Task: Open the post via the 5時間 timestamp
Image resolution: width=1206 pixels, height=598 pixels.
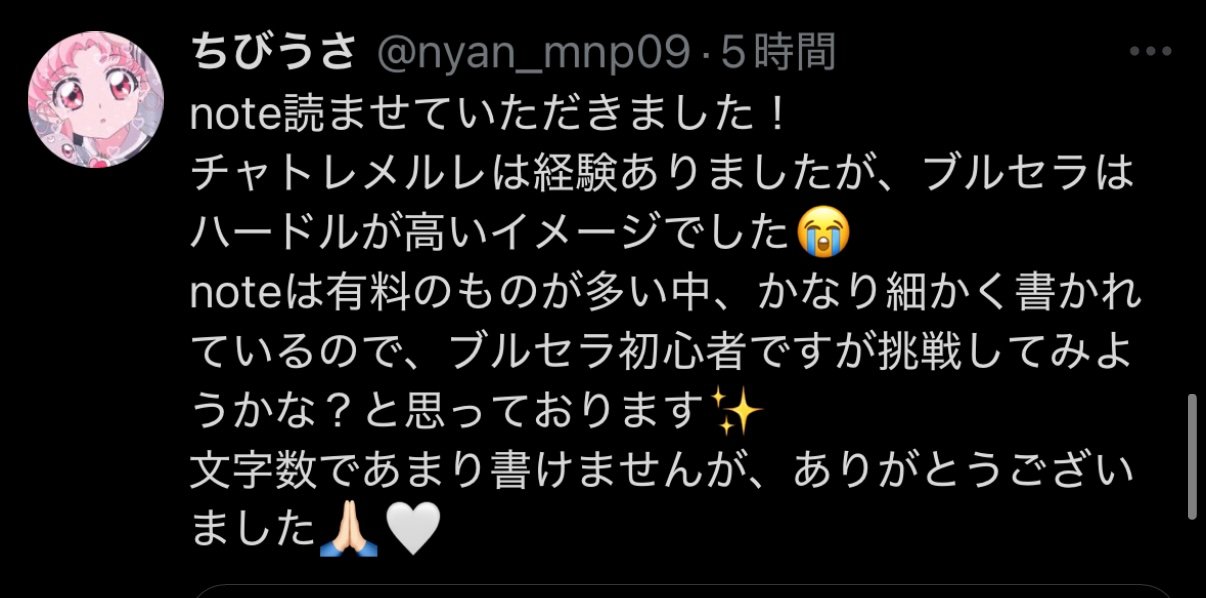Action: [776, 53]
